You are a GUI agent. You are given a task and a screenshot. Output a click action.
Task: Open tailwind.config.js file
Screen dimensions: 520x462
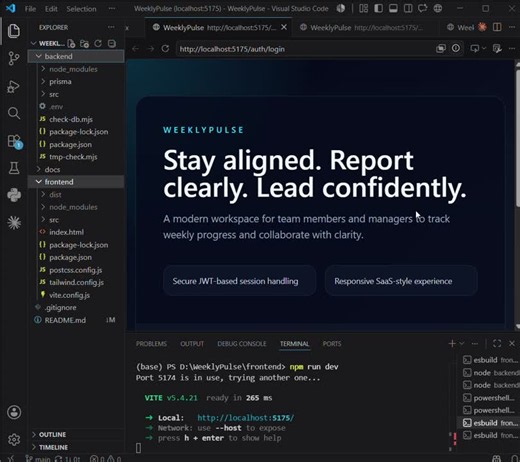coord(76,282)
